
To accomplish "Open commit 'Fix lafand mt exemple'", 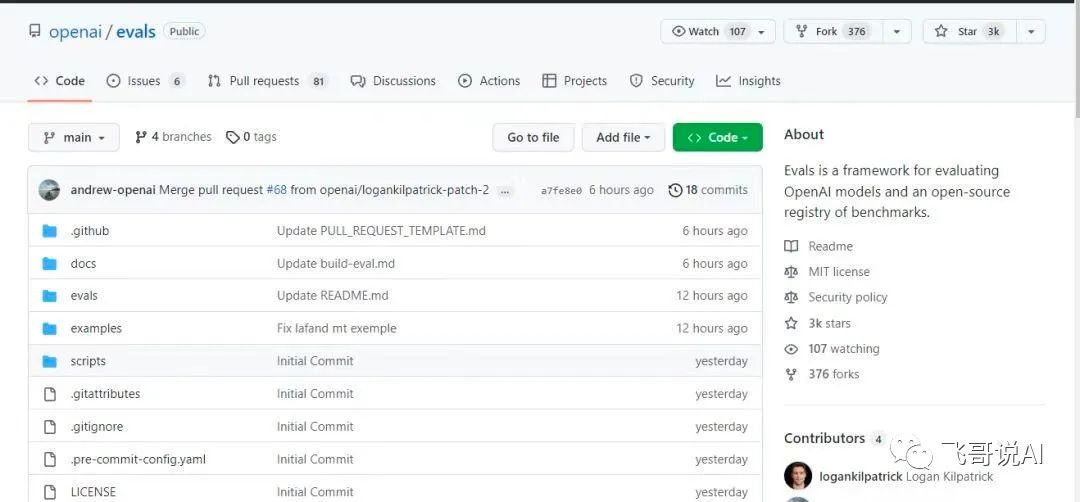I will [x=337, y=328].
